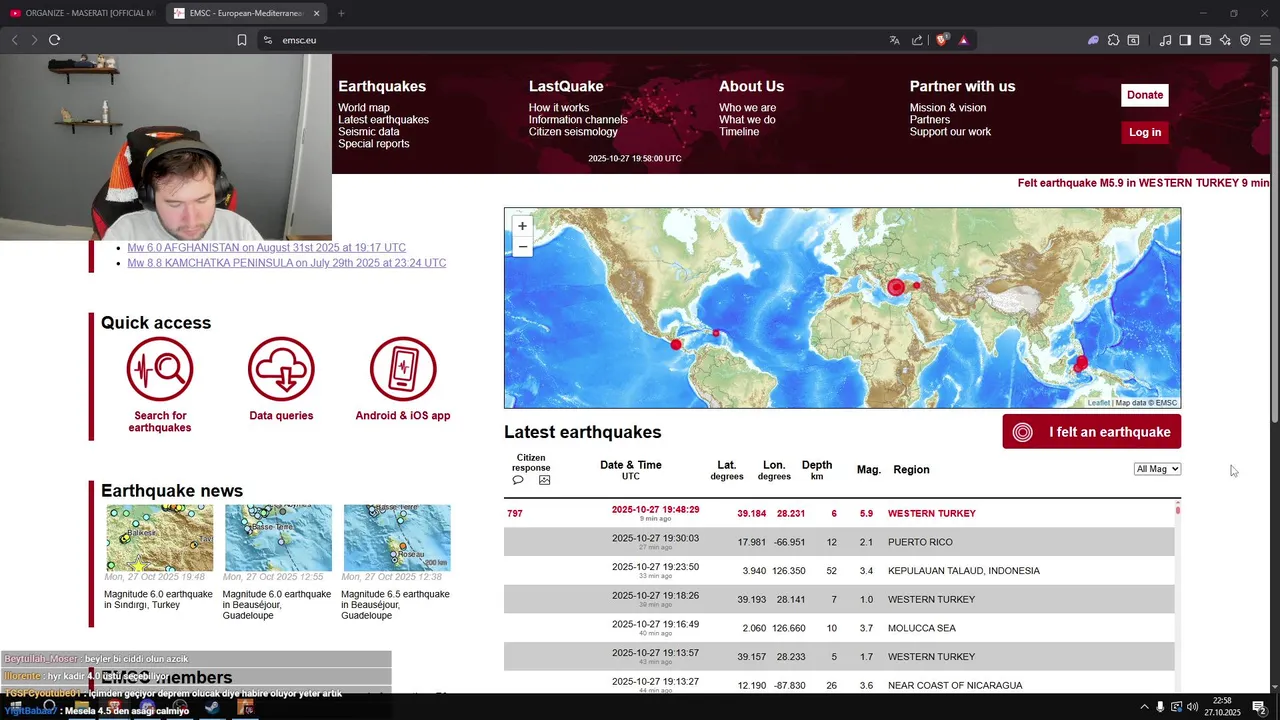The width and height of the screenshot is (1280, 720).
Task: Click the Sindirgi Turkey news thumbnail
Action: coord(160,538)
